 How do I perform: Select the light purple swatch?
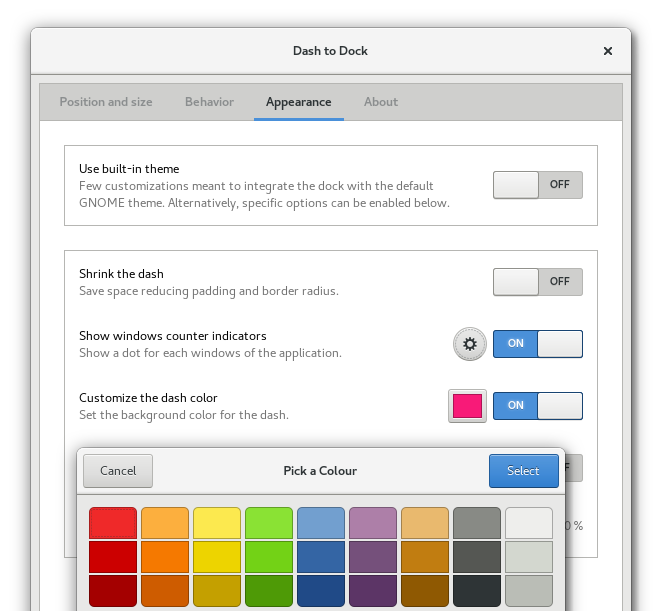tap(373, 523)
